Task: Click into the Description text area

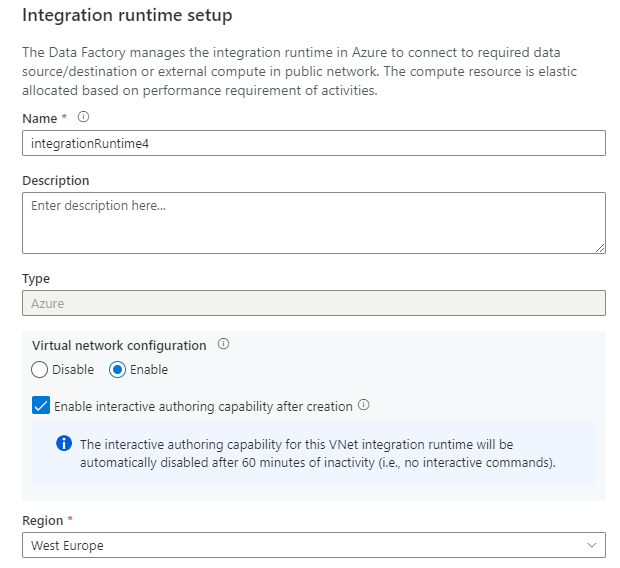Action: coord(313,222)
